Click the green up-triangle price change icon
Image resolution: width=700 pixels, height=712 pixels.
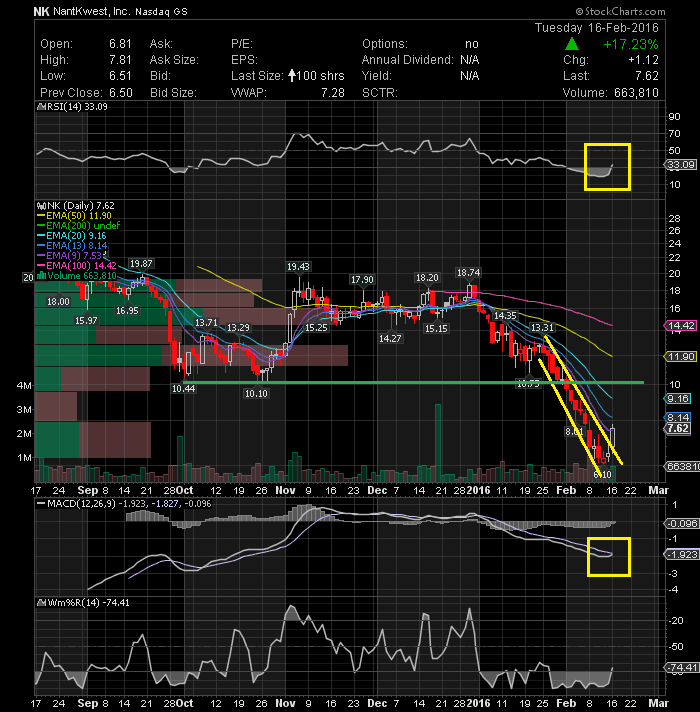click(572, 44)
